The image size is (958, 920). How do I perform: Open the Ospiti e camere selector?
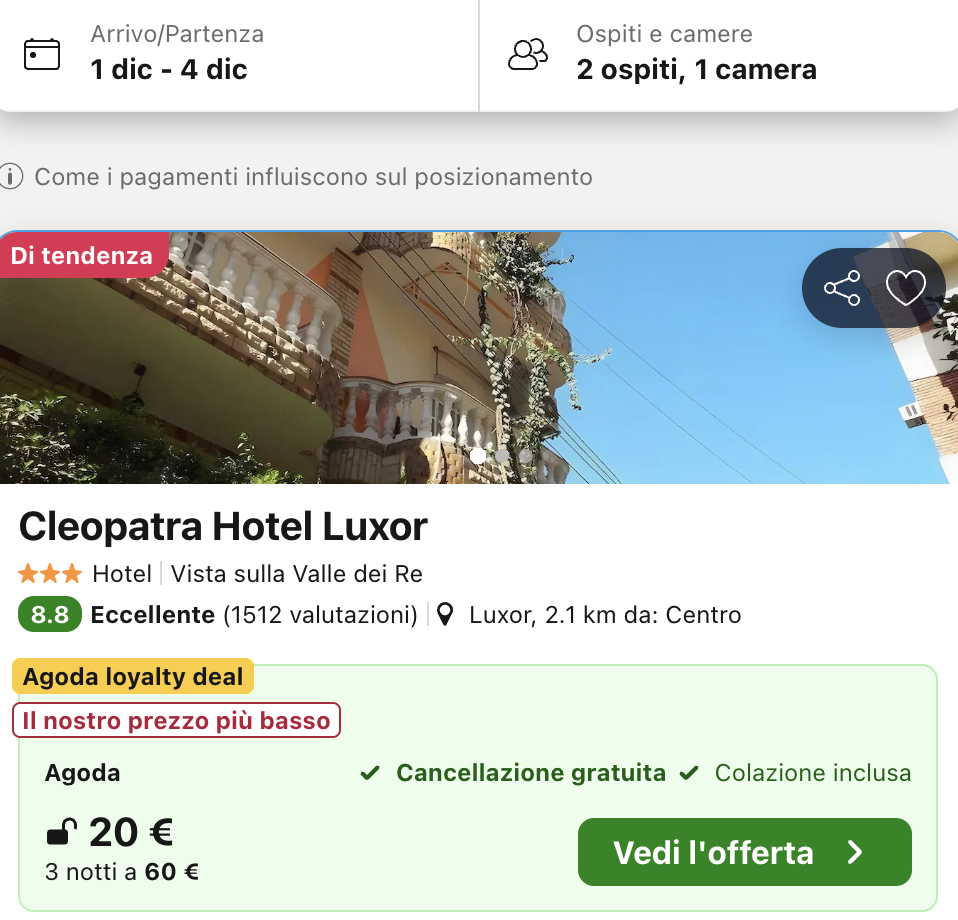[718, 54]
